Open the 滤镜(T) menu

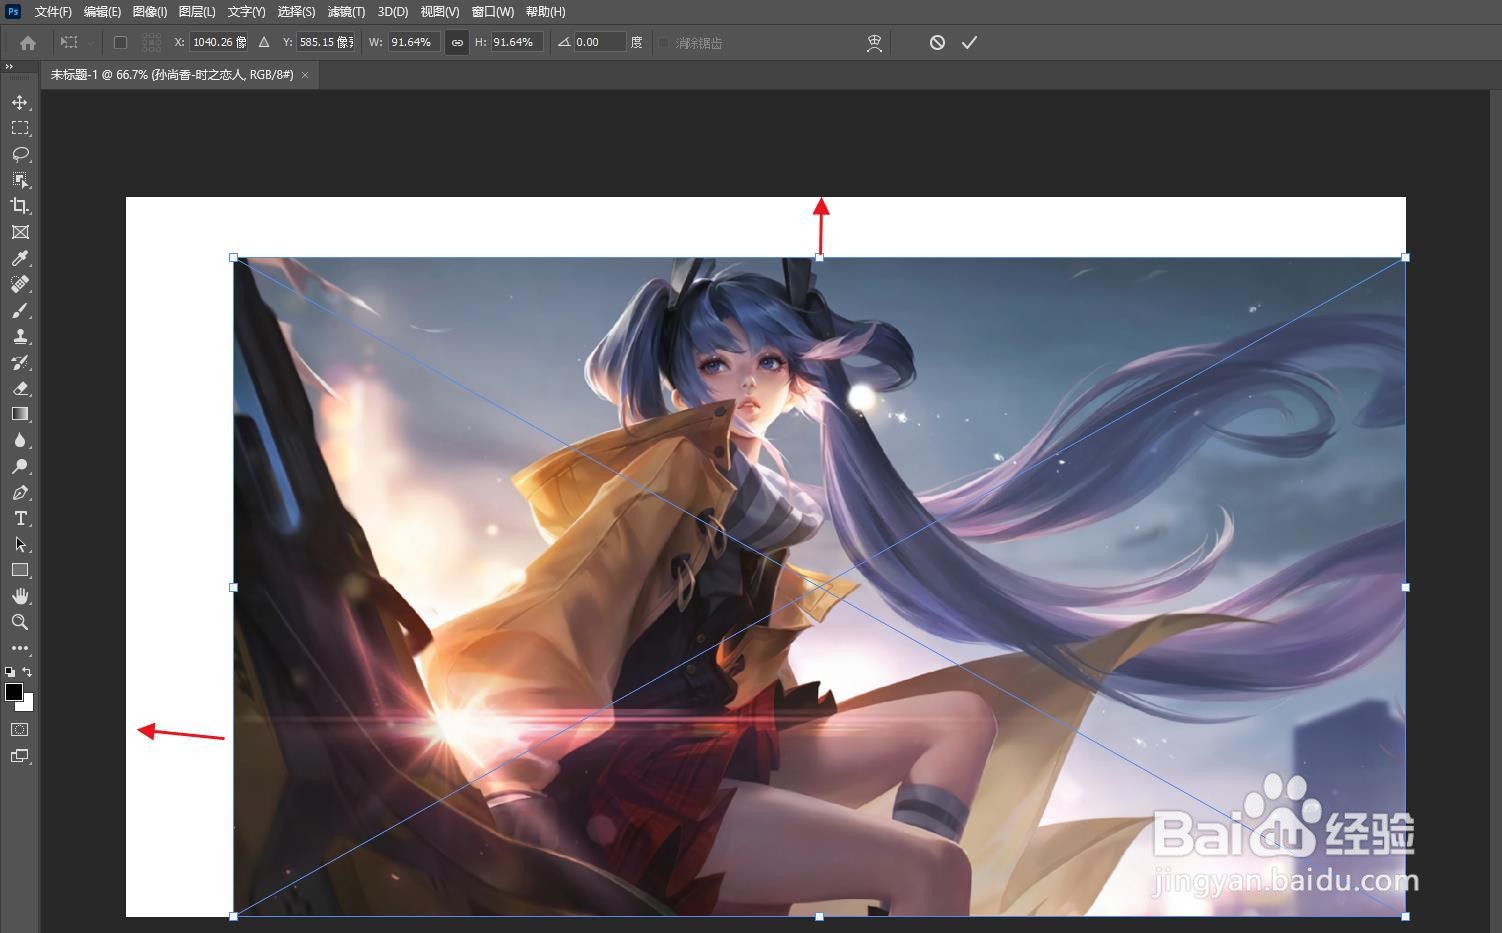(346, 12)
